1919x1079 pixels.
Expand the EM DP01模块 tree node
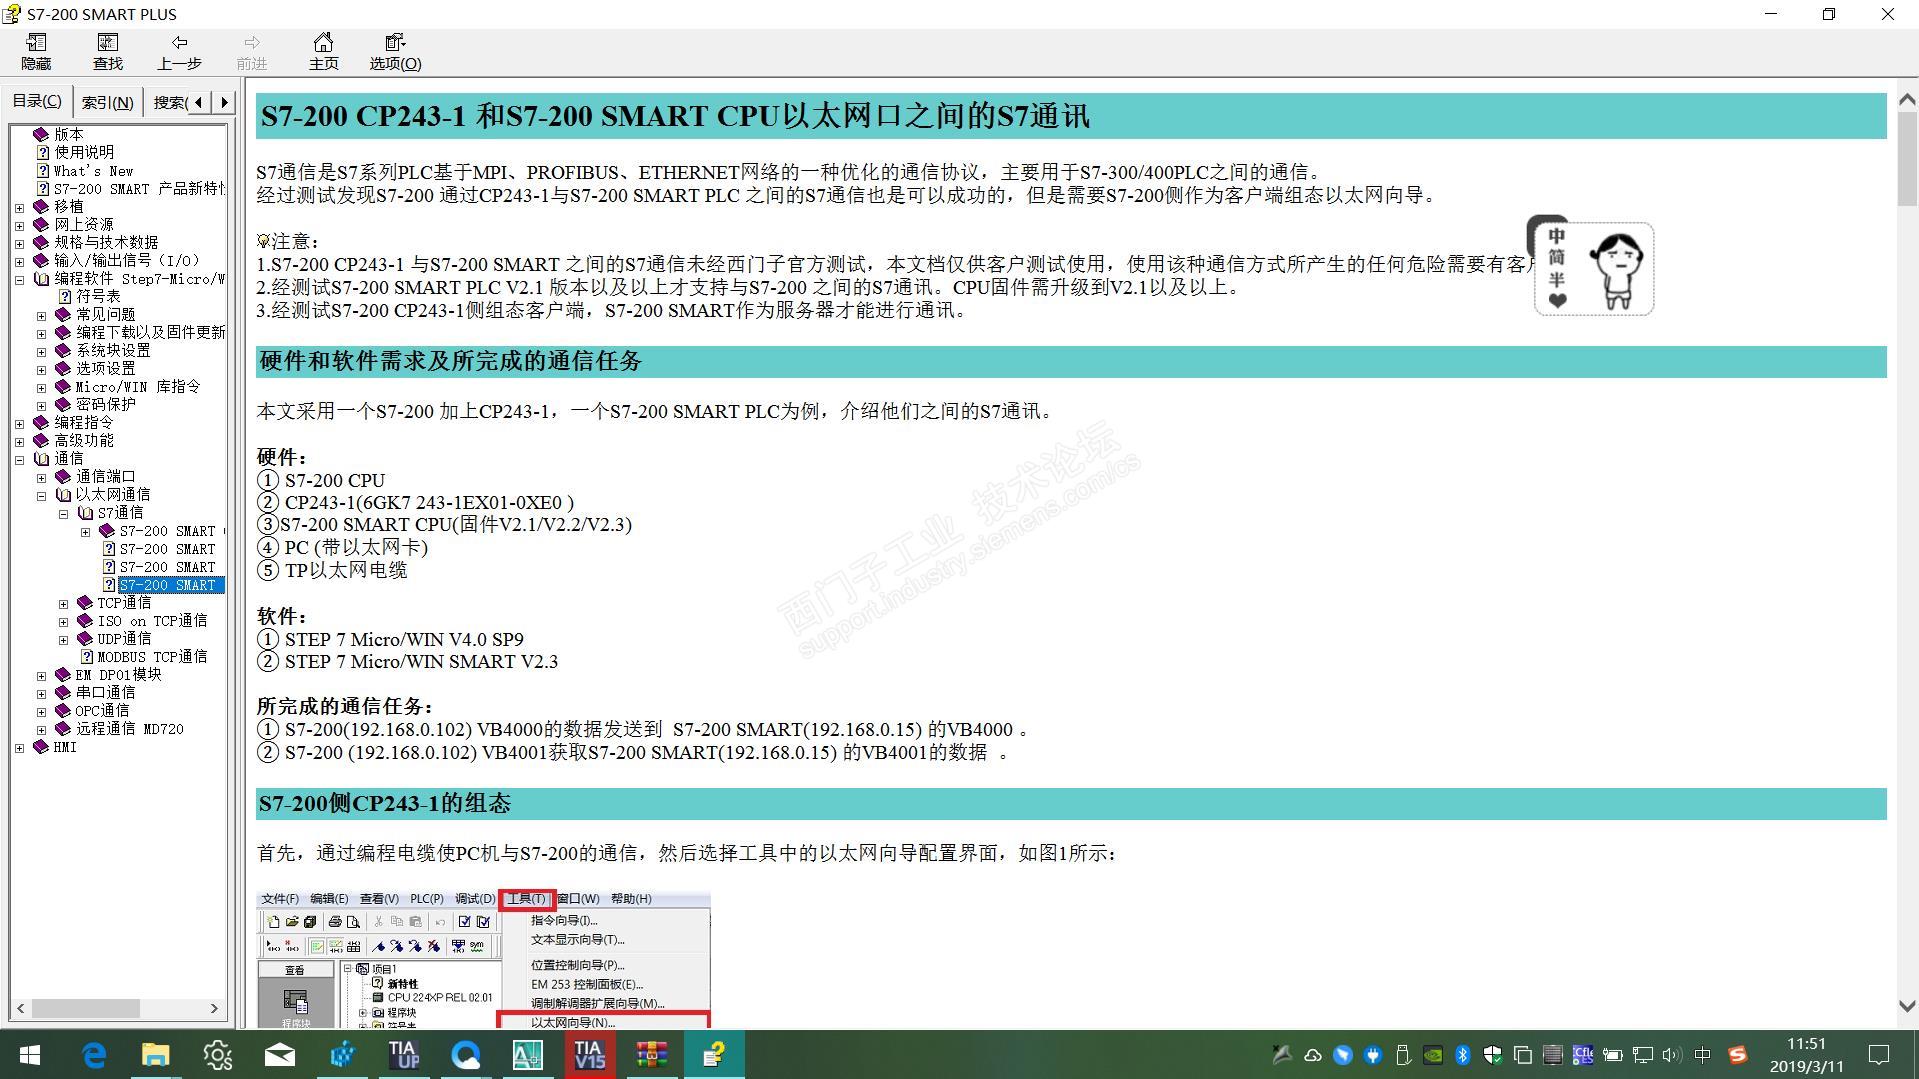(41, 675)
